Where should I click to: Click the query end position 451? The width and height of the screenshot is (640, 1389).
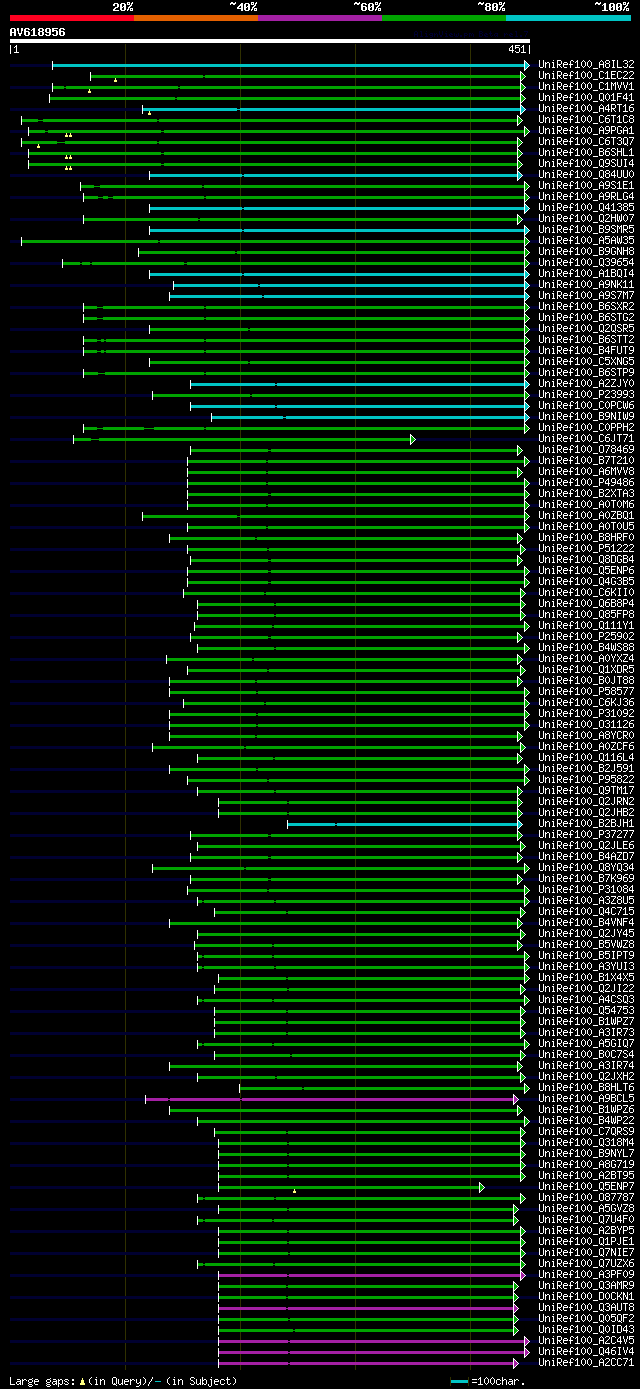(517, 49)
